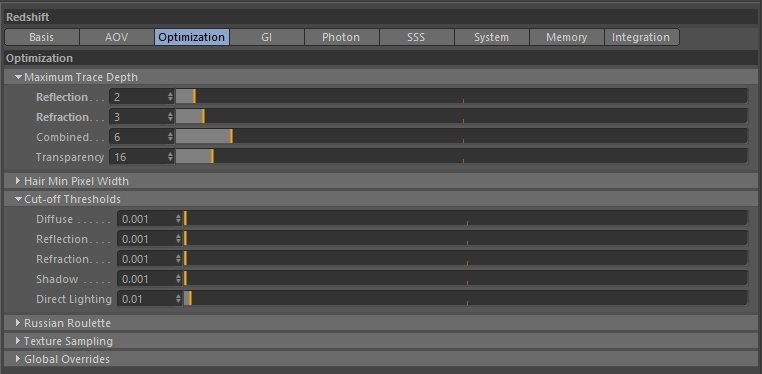Click the trace depth Refraction spinner arrows

tap(170, 117)
